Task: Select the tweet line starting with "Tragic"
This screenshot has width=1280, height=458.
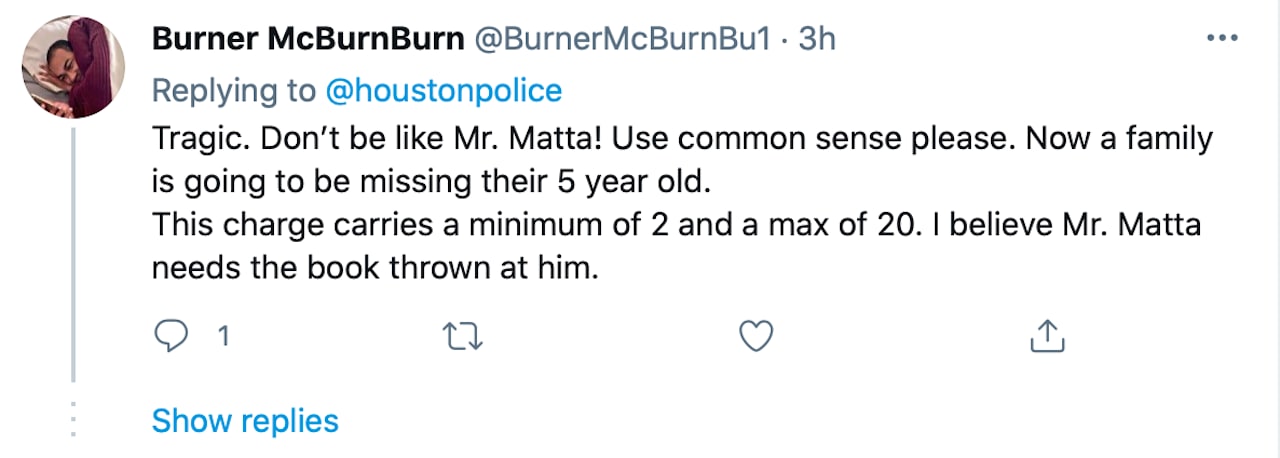Action: [x=680, y=141]
